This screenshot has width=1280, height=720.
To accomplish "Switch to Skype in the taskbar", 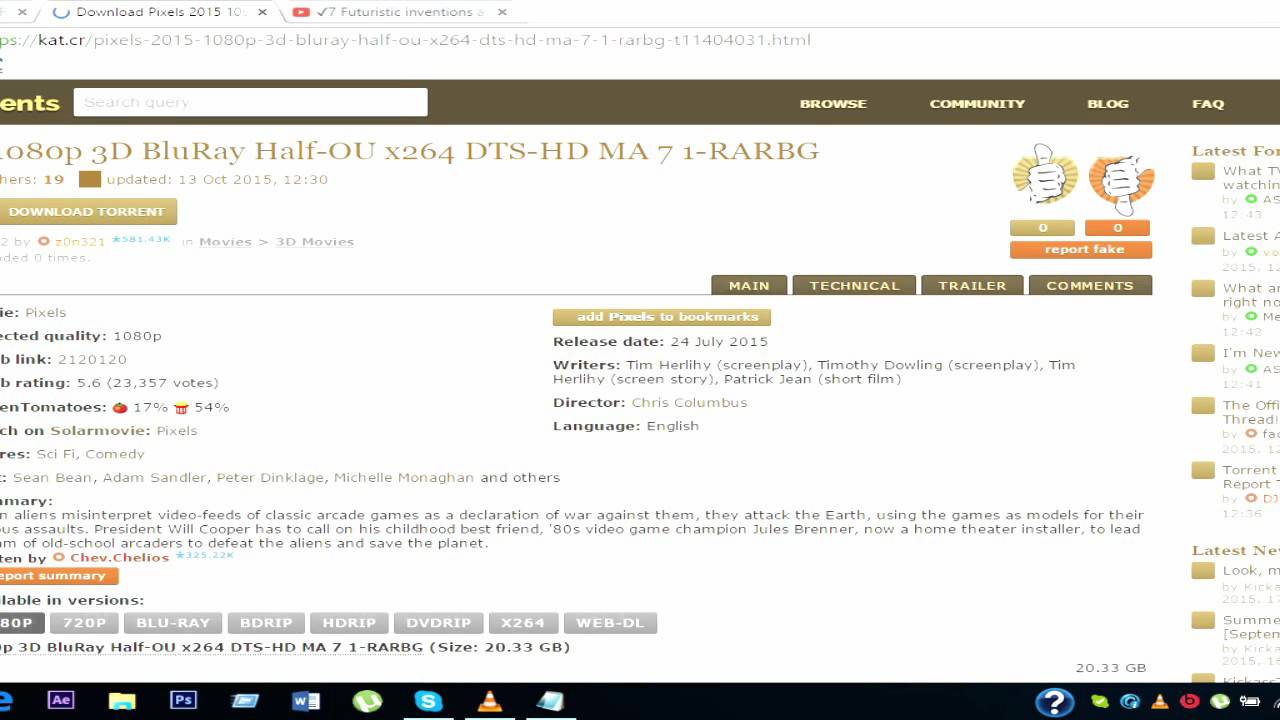I will (x=428, y=701).
